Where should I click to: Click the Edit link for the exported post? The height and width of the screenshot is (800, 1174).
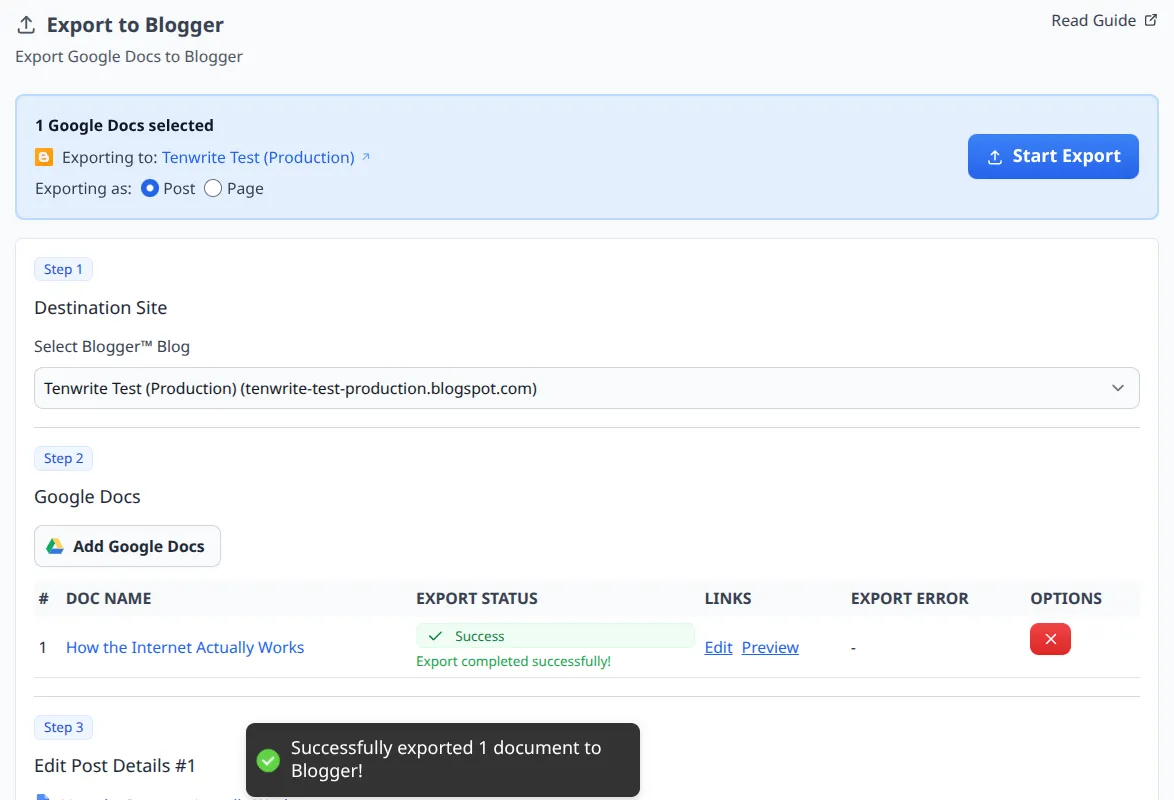click(x=718, y=647)
